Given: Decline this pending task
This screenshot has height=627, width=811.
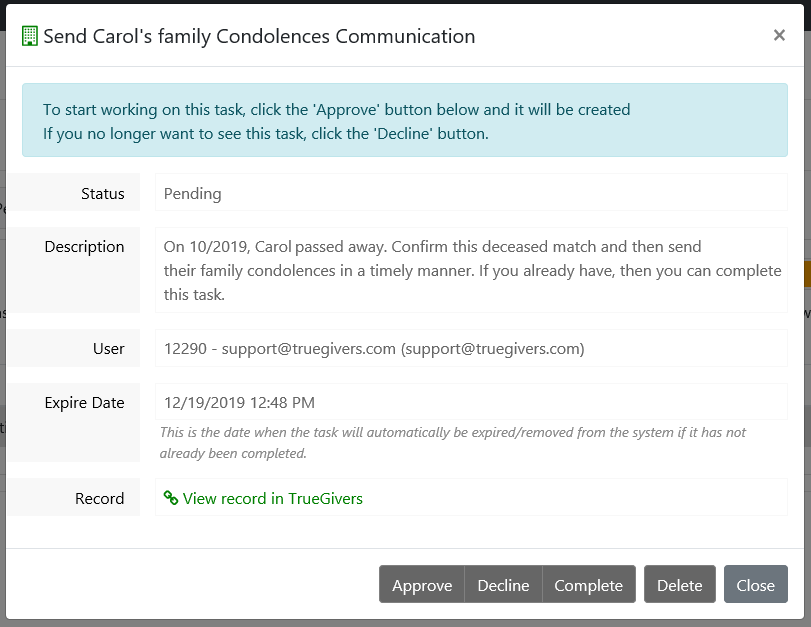Looking at the screenshot, I should click(503, 585).
